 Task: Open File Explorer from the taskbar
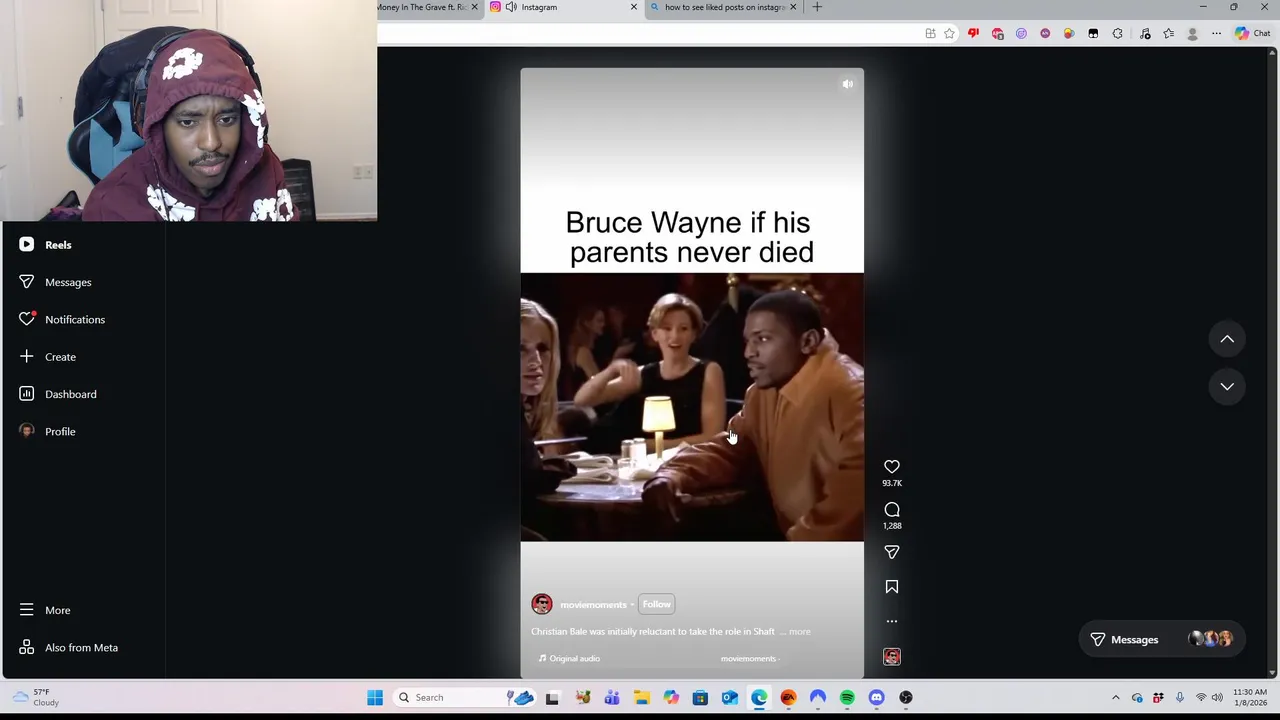point(641,698)
